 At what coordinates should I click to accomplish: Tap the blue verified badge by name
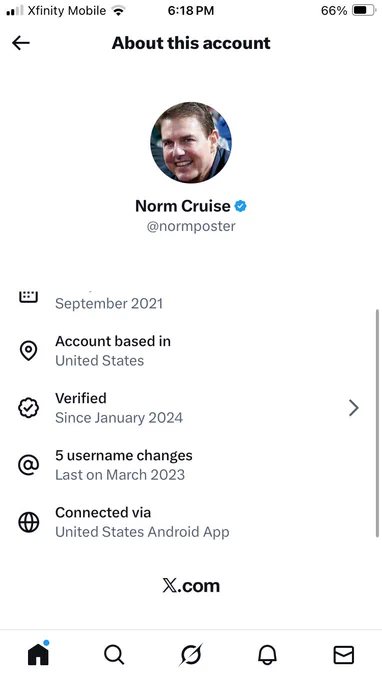tap(241, 206)
